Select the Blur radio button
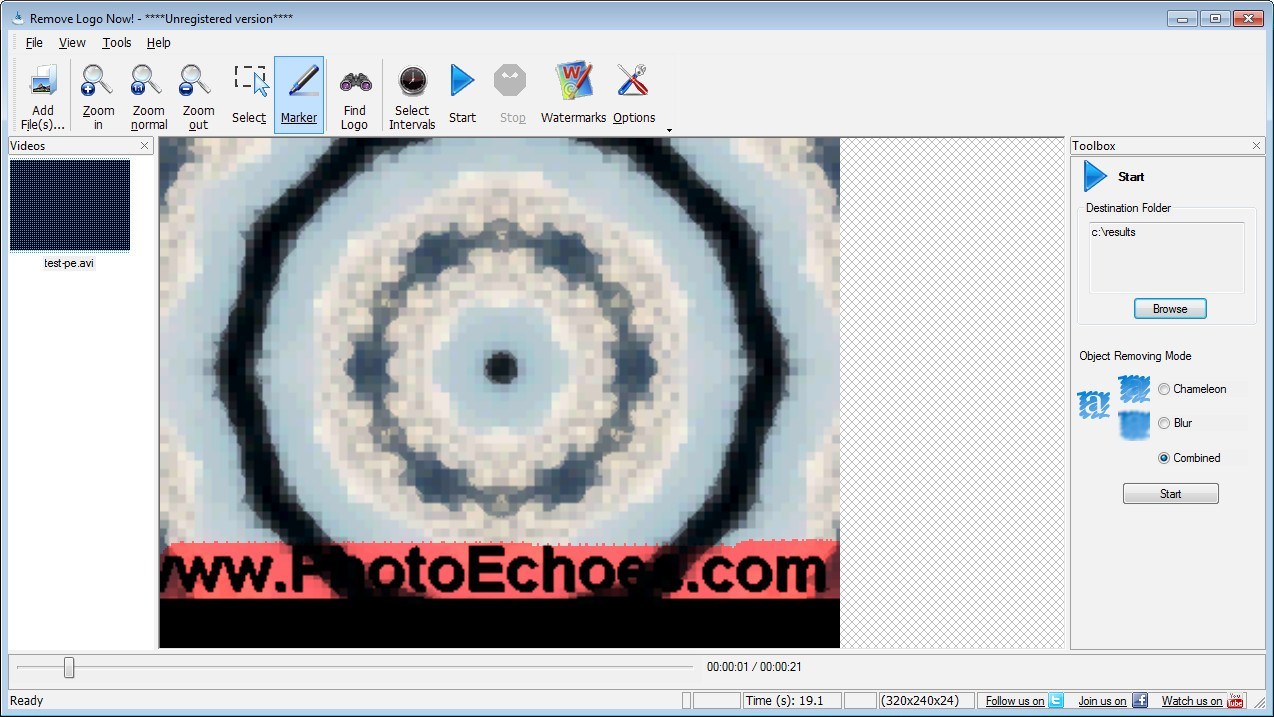The image size is (1274, 717). coord(1164,423)
